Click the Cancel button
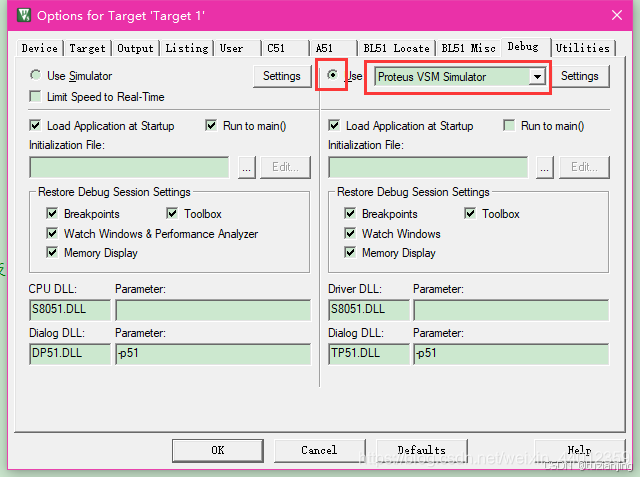 [x=320, y=450]
